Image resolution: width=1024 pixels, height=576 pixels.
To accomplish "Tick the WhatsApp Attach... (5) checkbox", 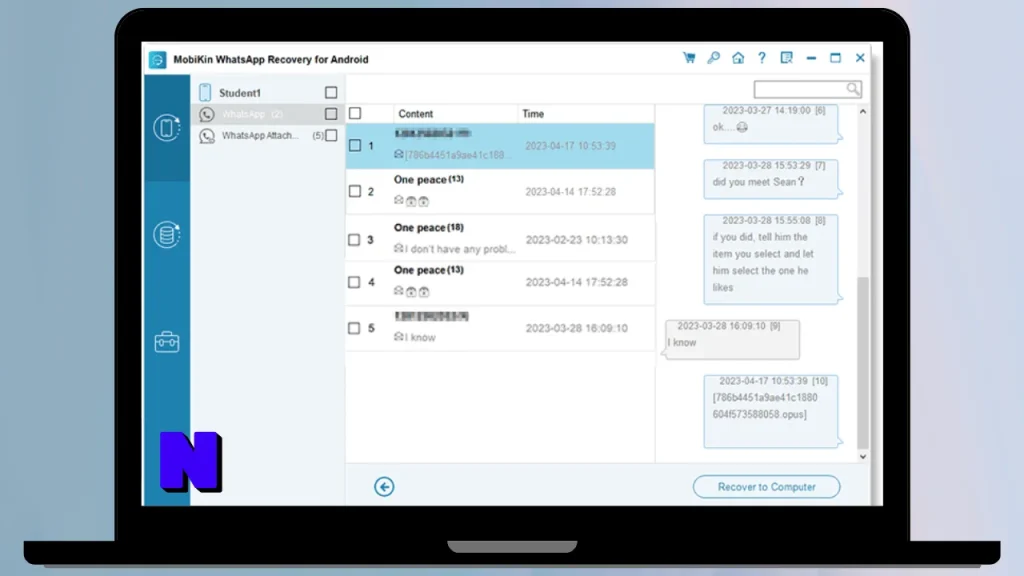I will (331, 136).
